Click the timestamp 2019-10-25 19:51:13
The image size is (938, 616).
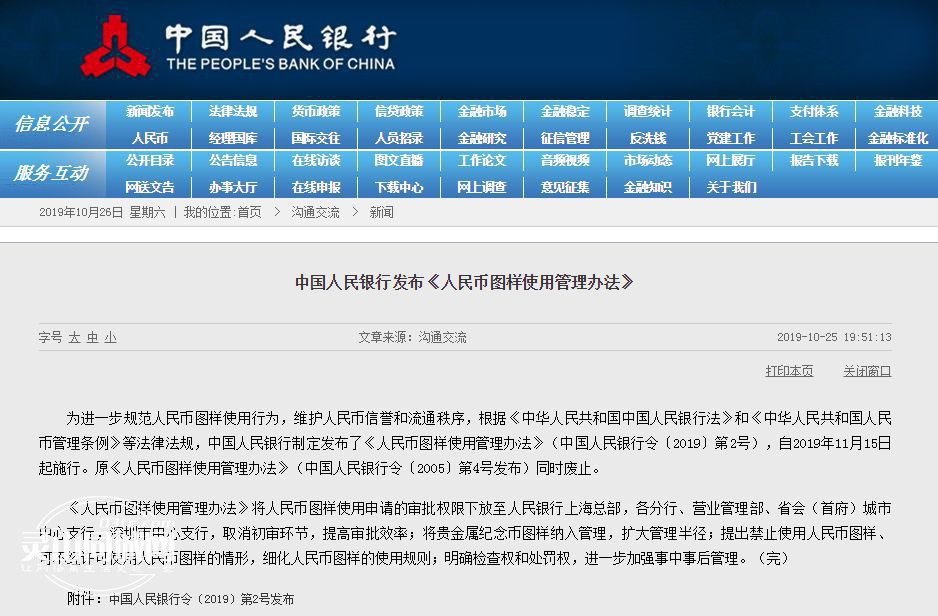834,337
